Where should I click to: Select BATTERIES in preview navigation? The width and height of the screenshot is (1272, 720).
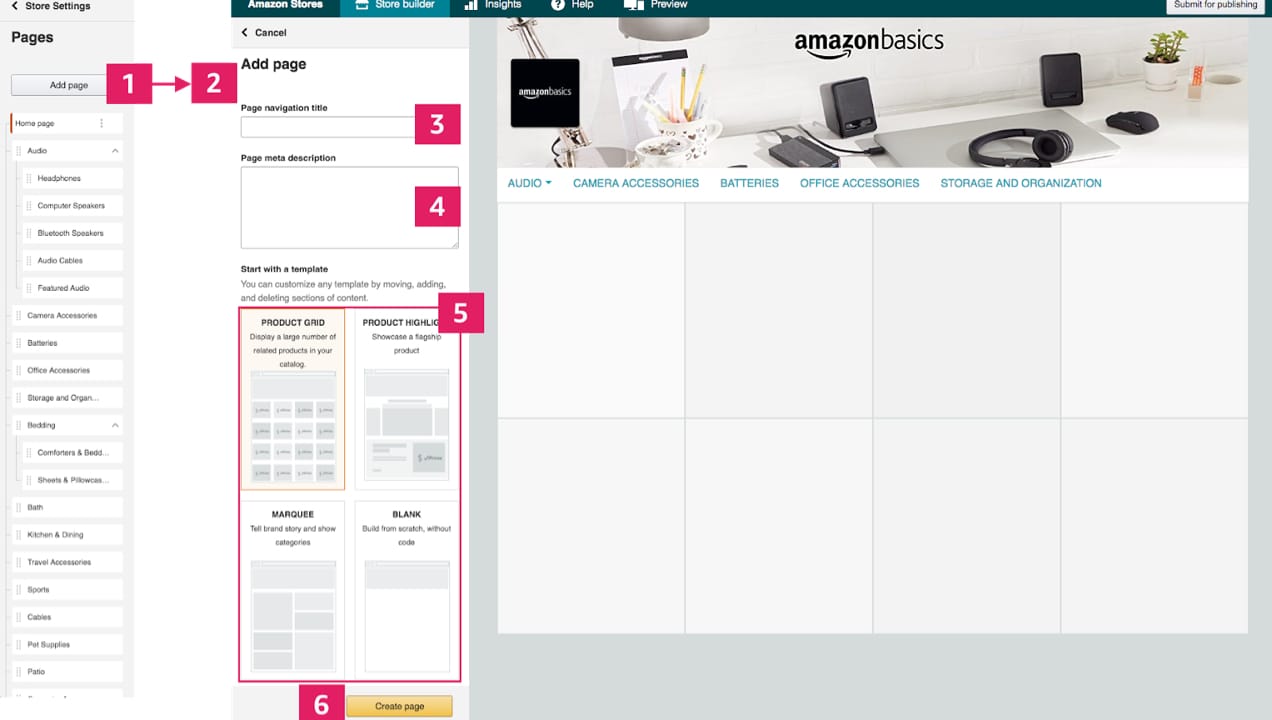749,183
